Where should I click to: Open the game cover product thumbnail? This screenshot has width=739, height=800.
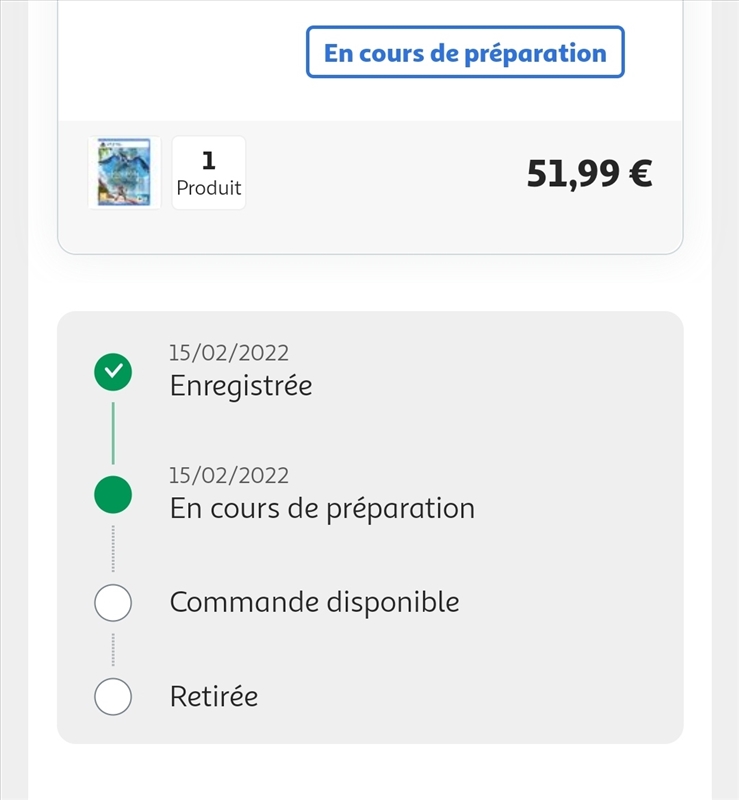click(125, 172)
